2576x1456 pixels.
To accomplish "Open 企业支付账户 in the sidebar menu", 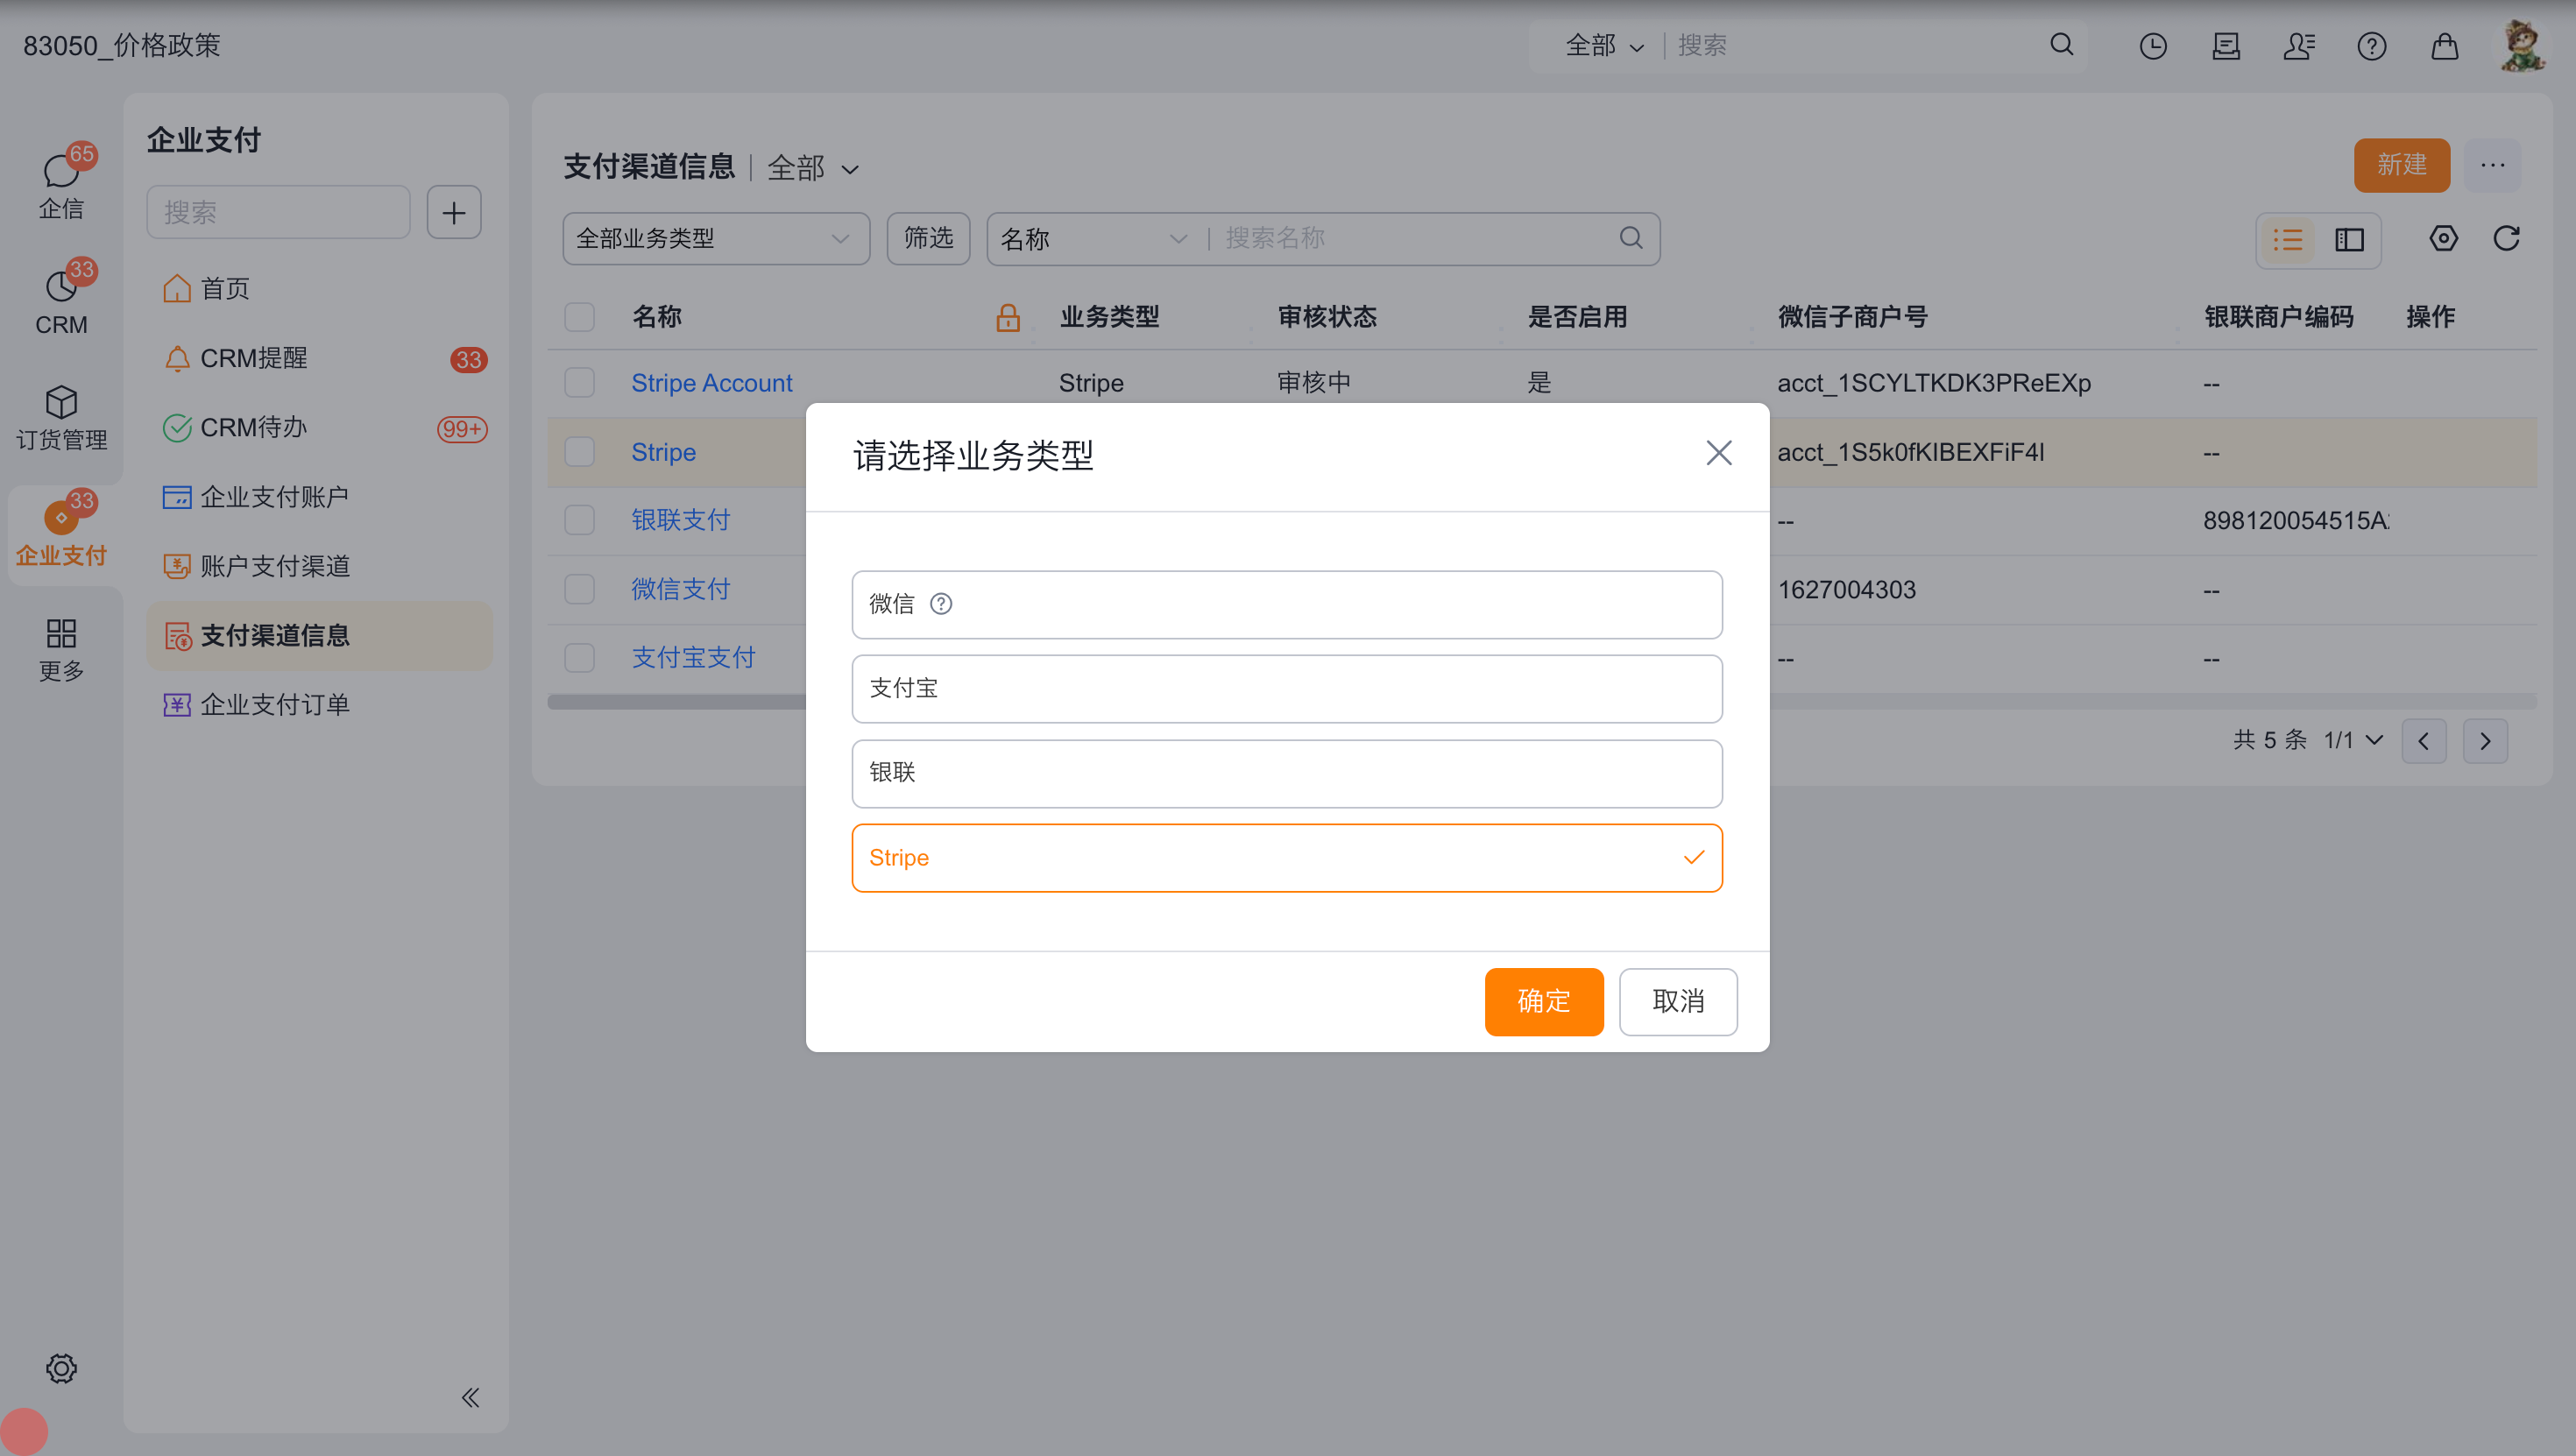I will (x=274, y=497).
